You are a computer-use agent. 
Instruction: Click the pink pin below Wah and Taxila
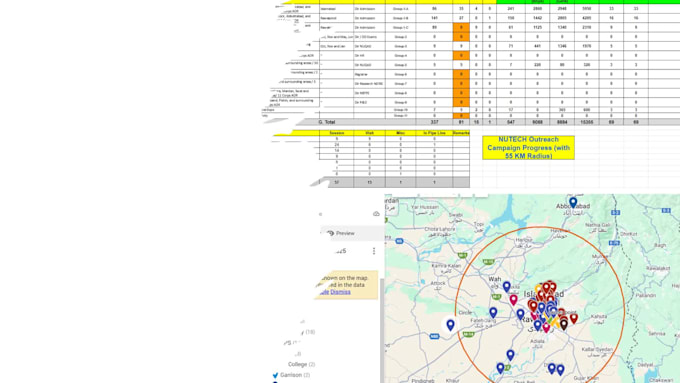coord(513,300)
